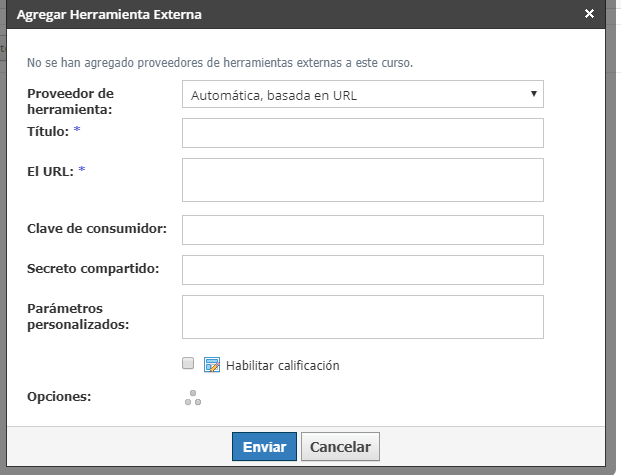Image resolution: width=621 pixels, height=475 pixels.
Task: Enable the Habilitar calificación checkbox
Action: (x=188, y=363)
